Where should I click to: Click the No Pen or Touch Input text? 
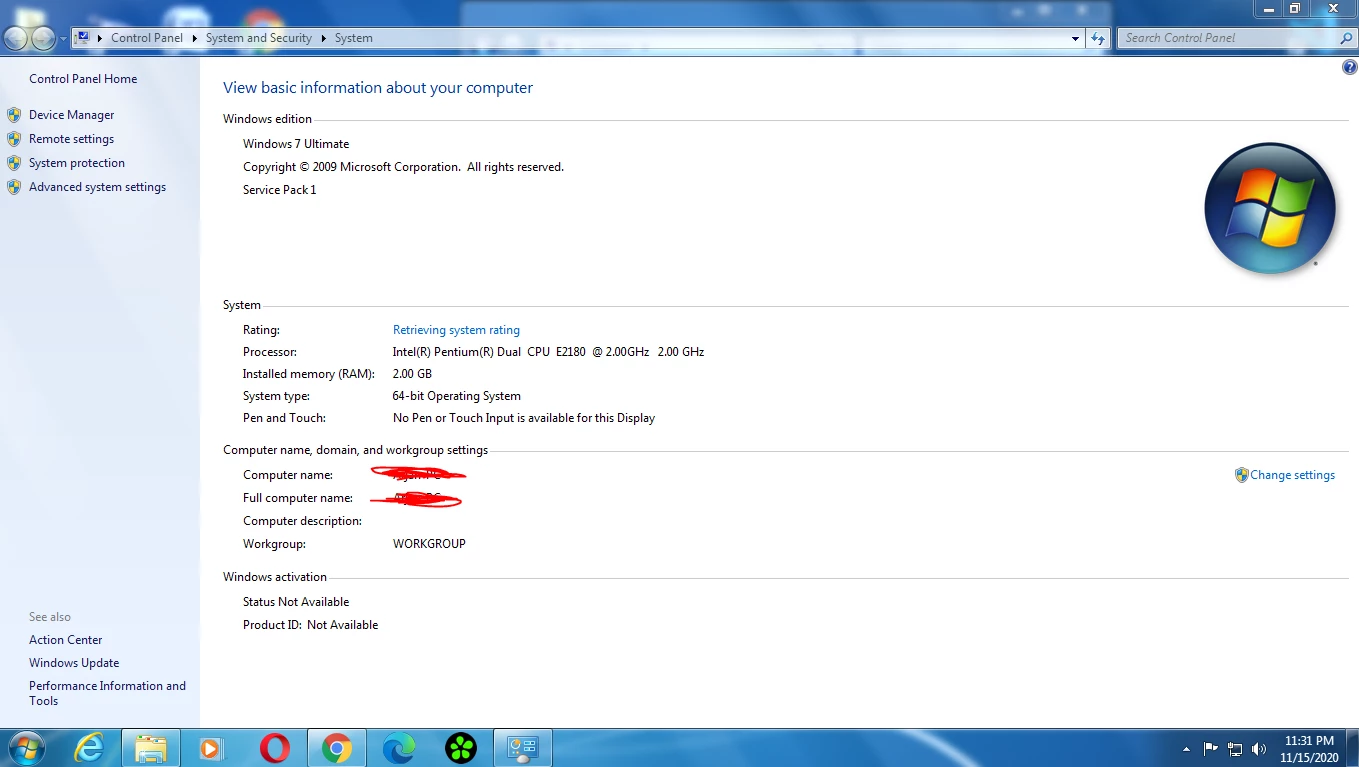pyautogui.click(x=524, y=418)
